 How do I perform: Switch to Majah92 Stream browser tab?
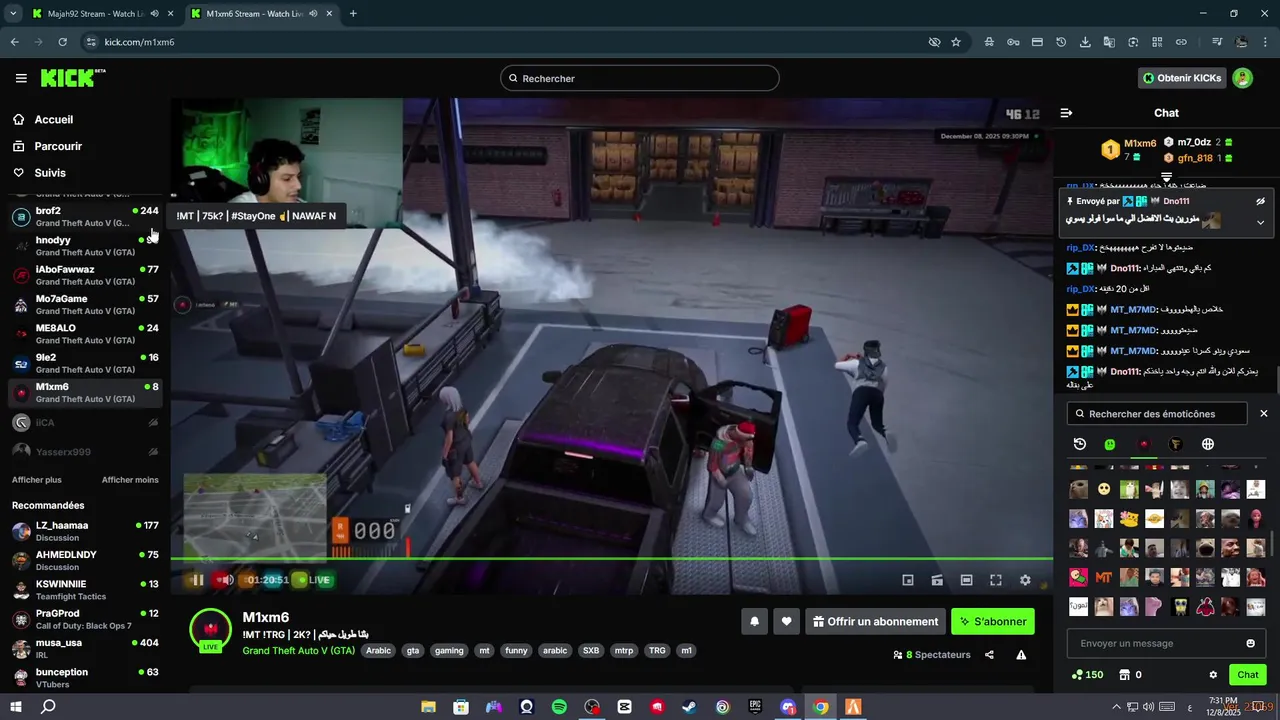point(95,13)
